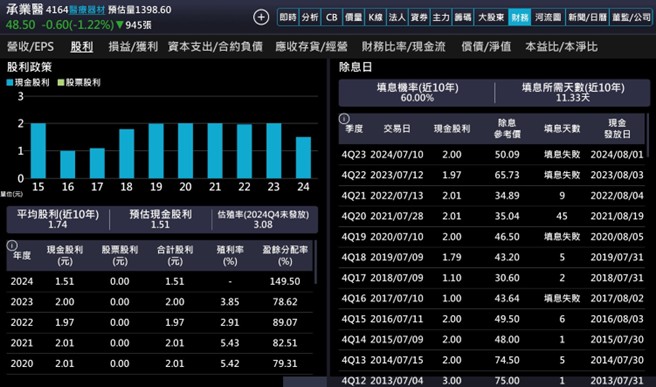The width and height of the screenshot is (656, 387).
Task: Select the 財務比率/現金流 sub-tab
Action: (403, 47)
